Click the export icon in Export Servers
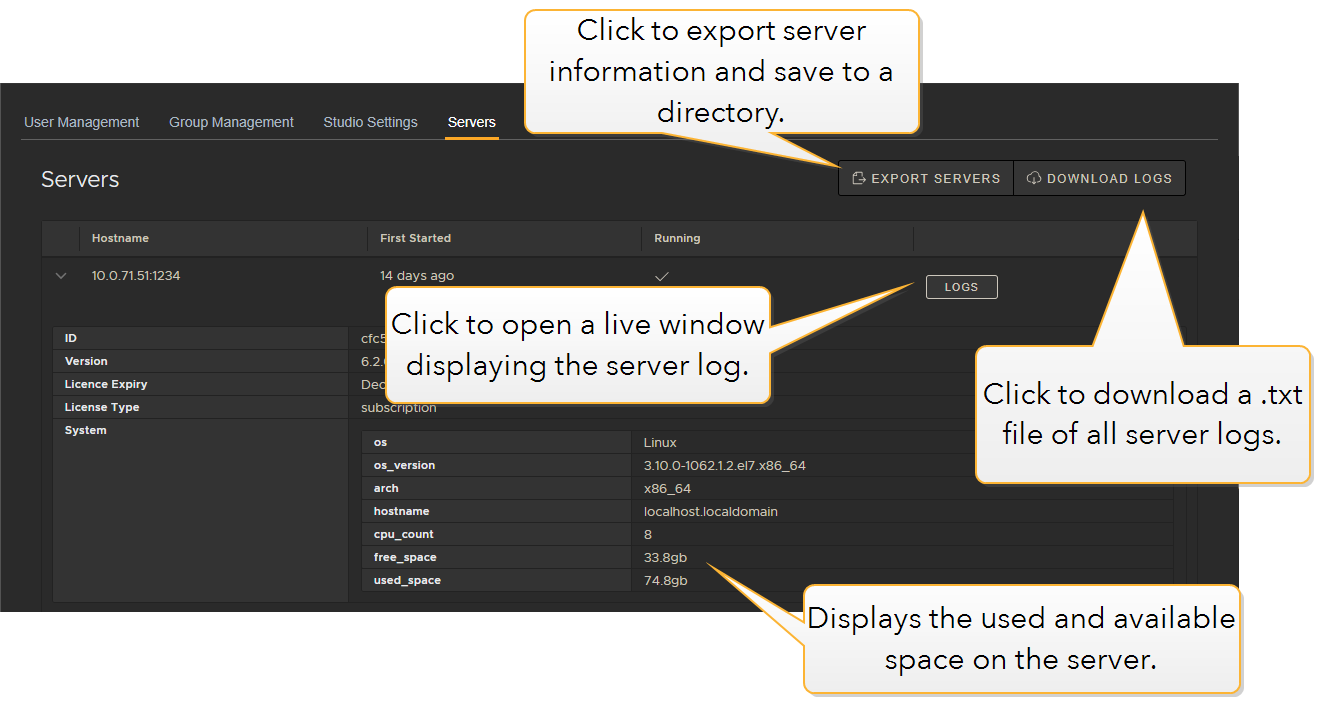 coord(858,179)
